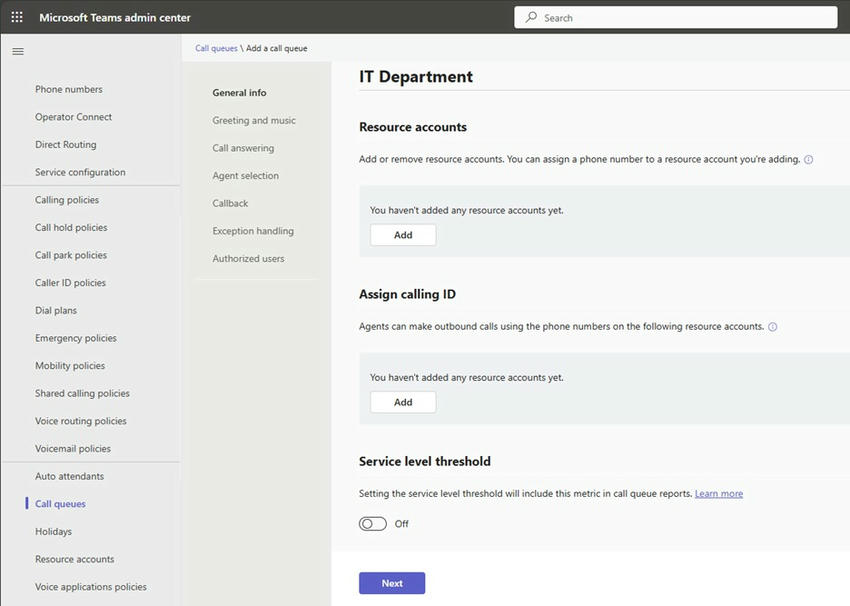This screenshot has height=606, width=850.
Task: Click into the Search field
Action: coord(680,17)
